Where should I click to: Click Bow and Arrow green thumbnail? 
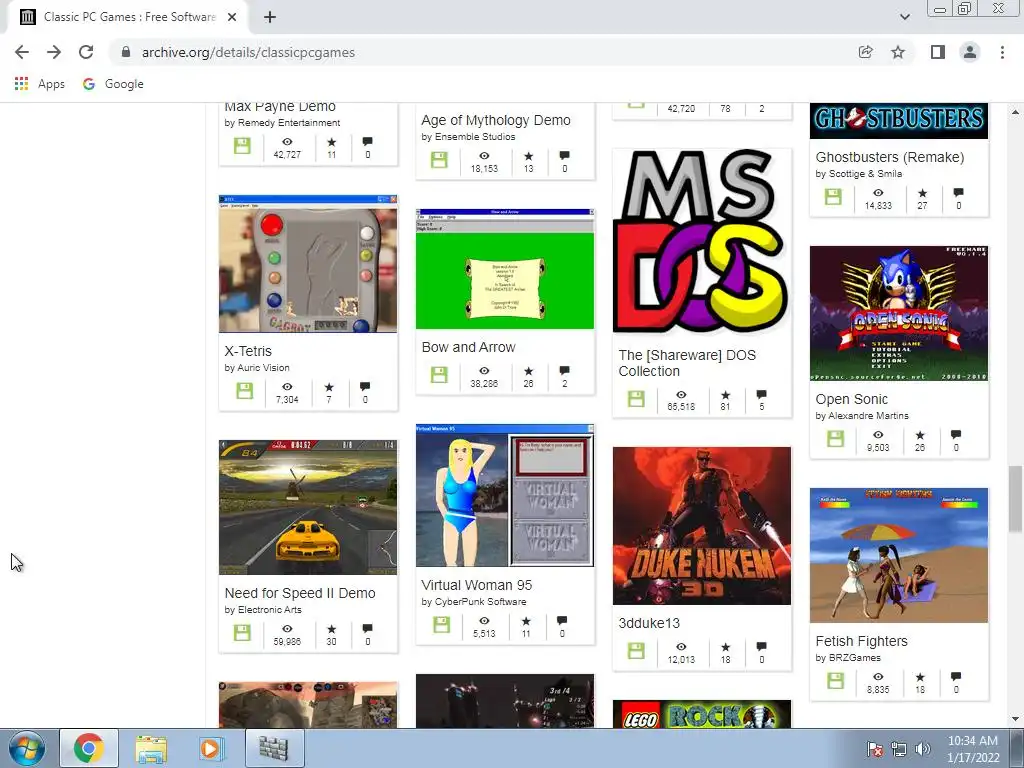tap(505, 269)
